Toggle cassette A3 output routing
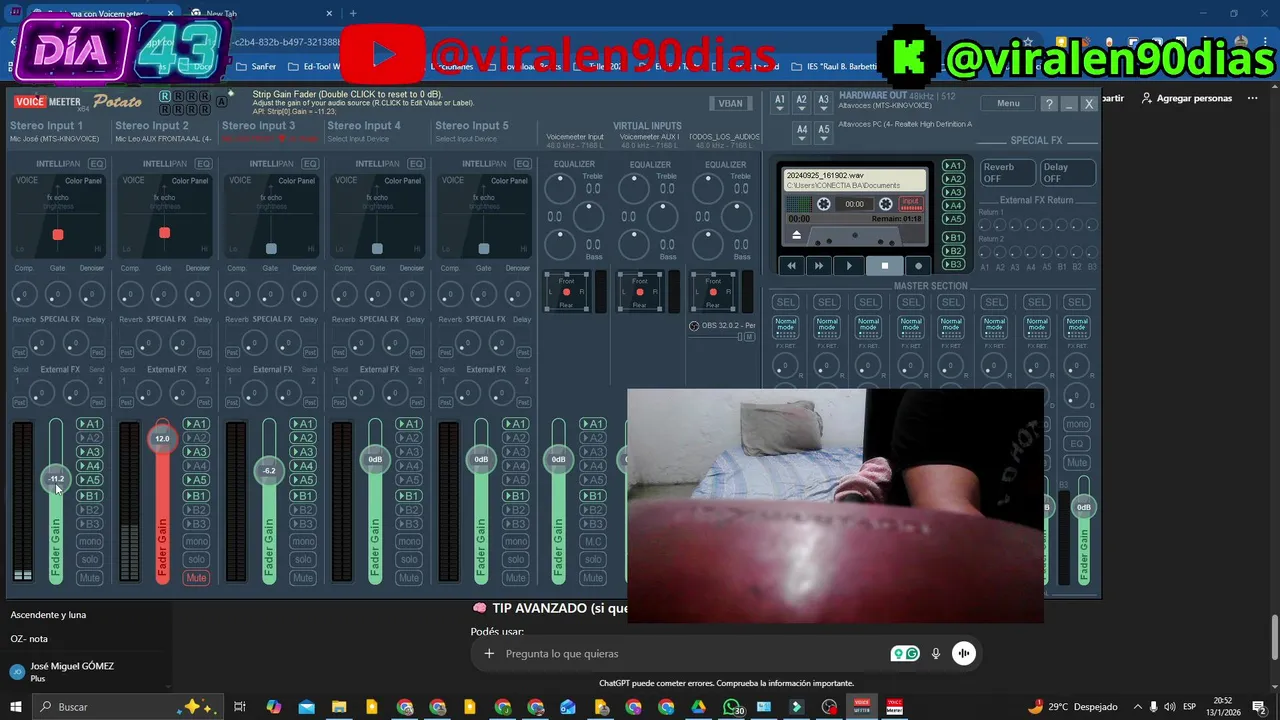 tap(954, 192)
